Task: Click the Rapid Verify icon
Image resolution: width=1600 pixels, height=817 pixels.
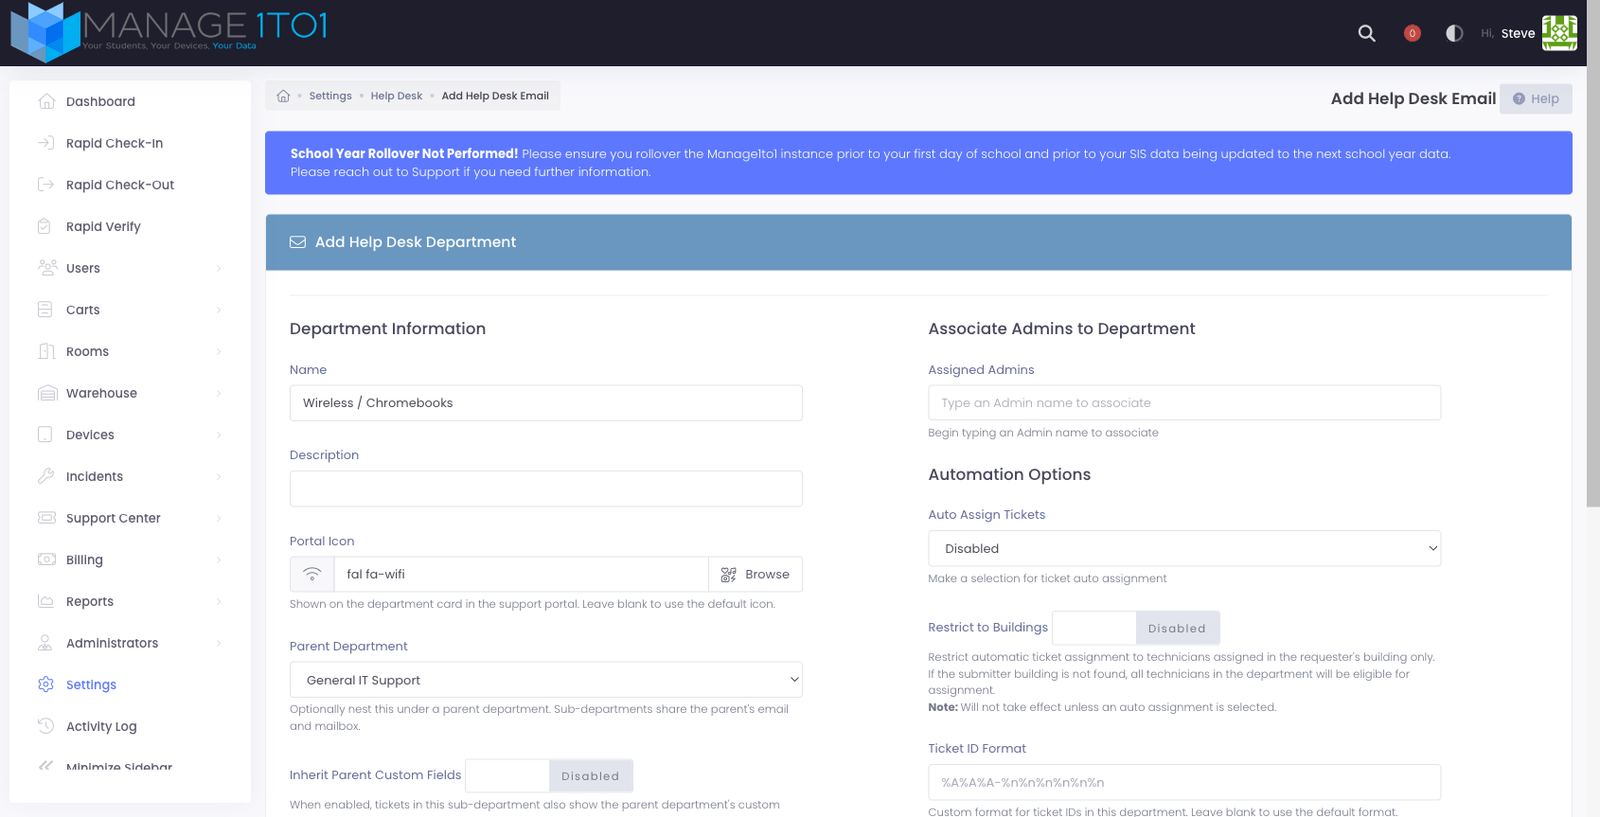Action: 44,226
